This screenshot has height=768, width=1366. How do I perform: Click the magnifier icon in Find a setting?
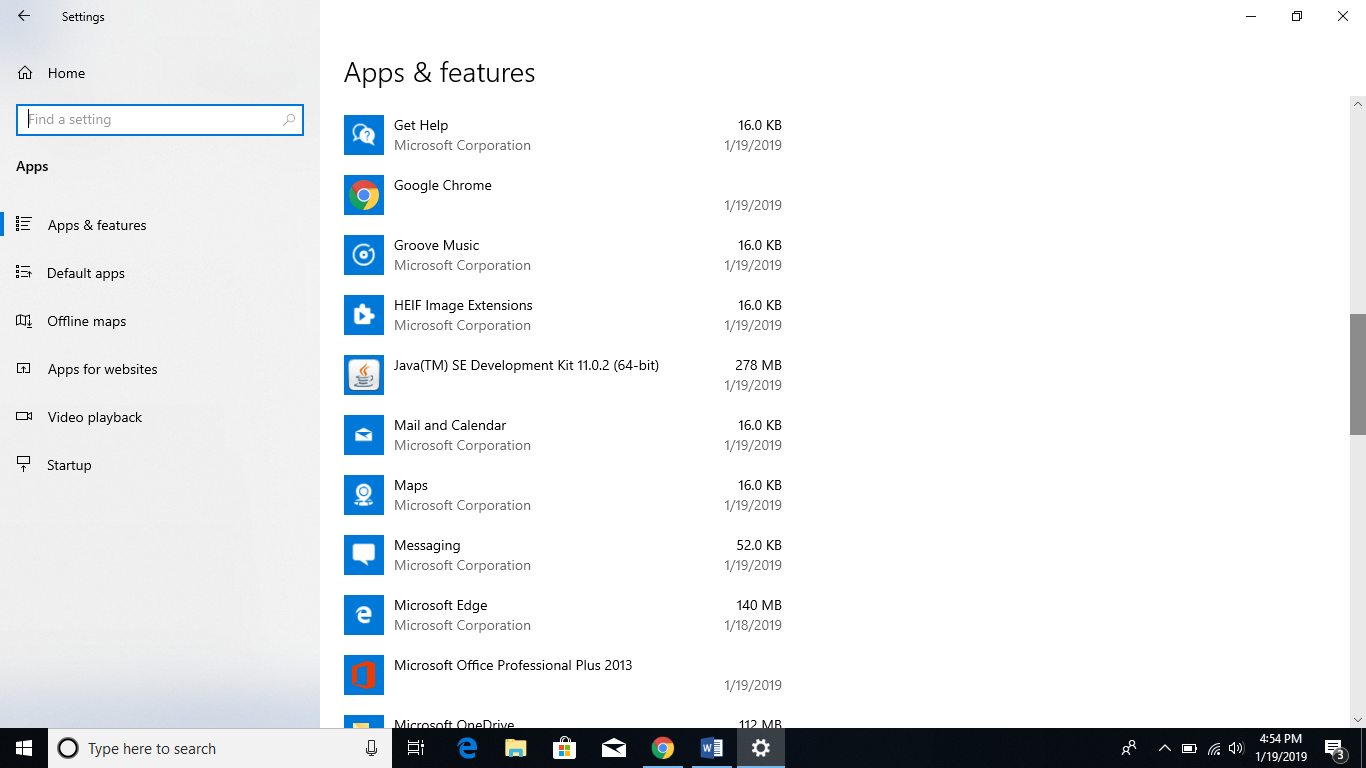point(288,119)
